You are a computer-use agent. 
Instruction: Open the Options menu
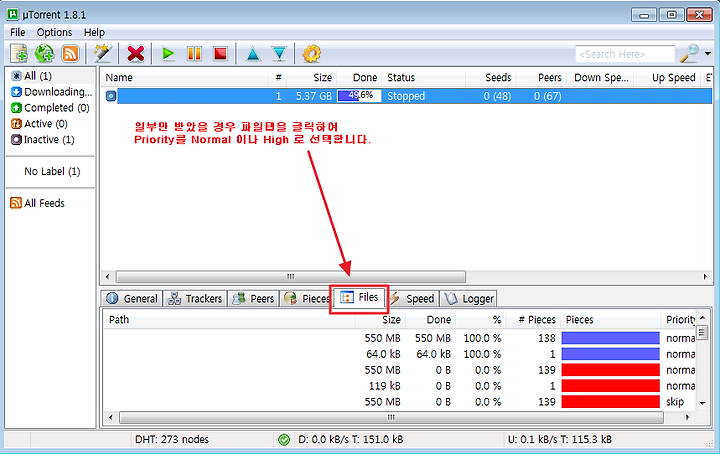coord(54,33)
